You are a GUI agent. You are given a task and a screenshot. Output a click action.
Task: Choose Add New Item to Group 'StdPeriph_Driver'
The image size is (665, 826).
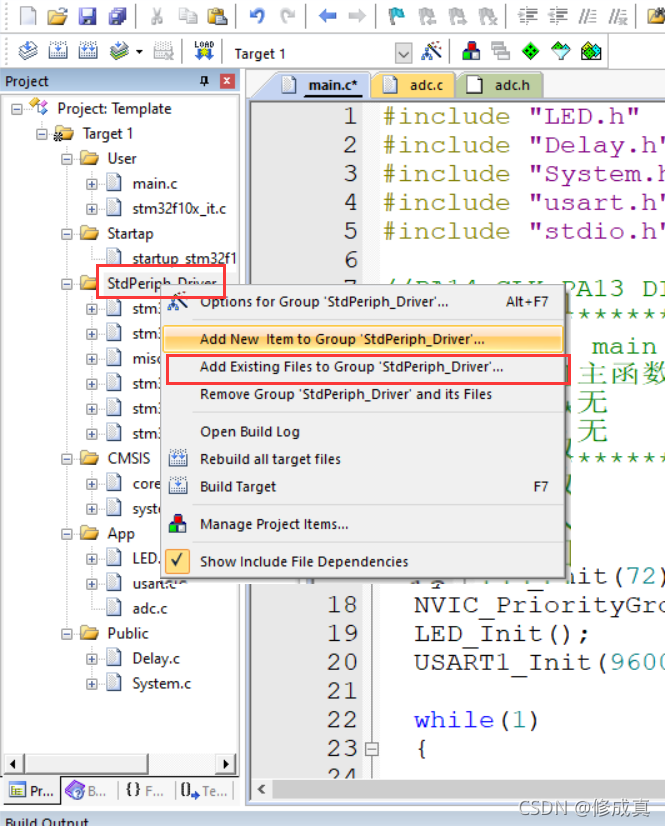pos(363,339)
